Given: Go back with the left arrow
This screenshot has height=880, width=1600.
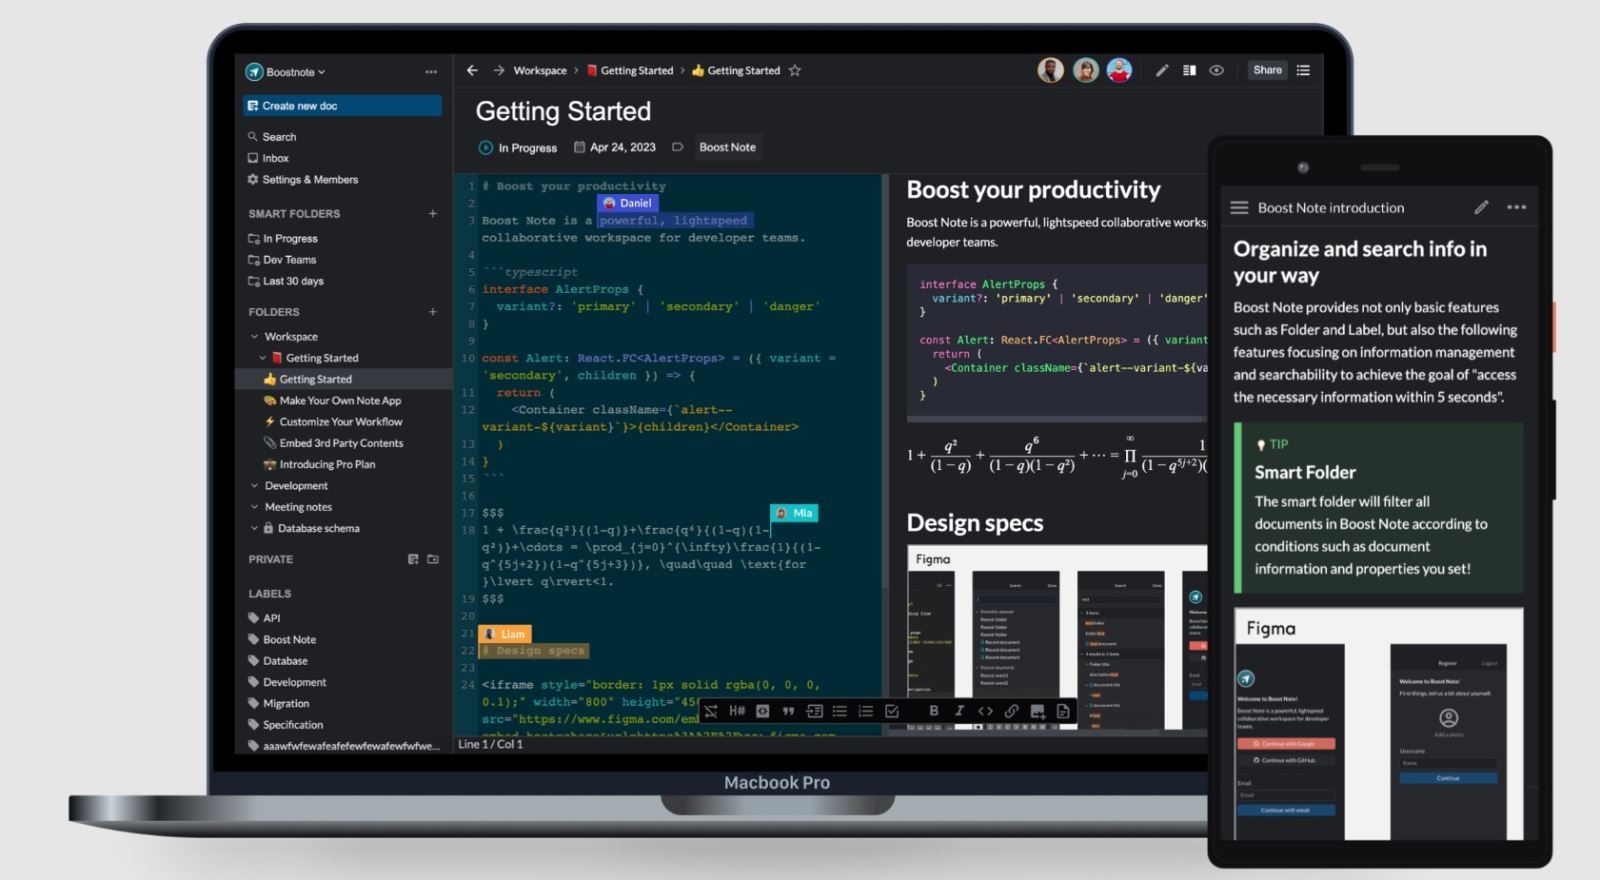Looking at the screenshot, I should click(472, 70).
